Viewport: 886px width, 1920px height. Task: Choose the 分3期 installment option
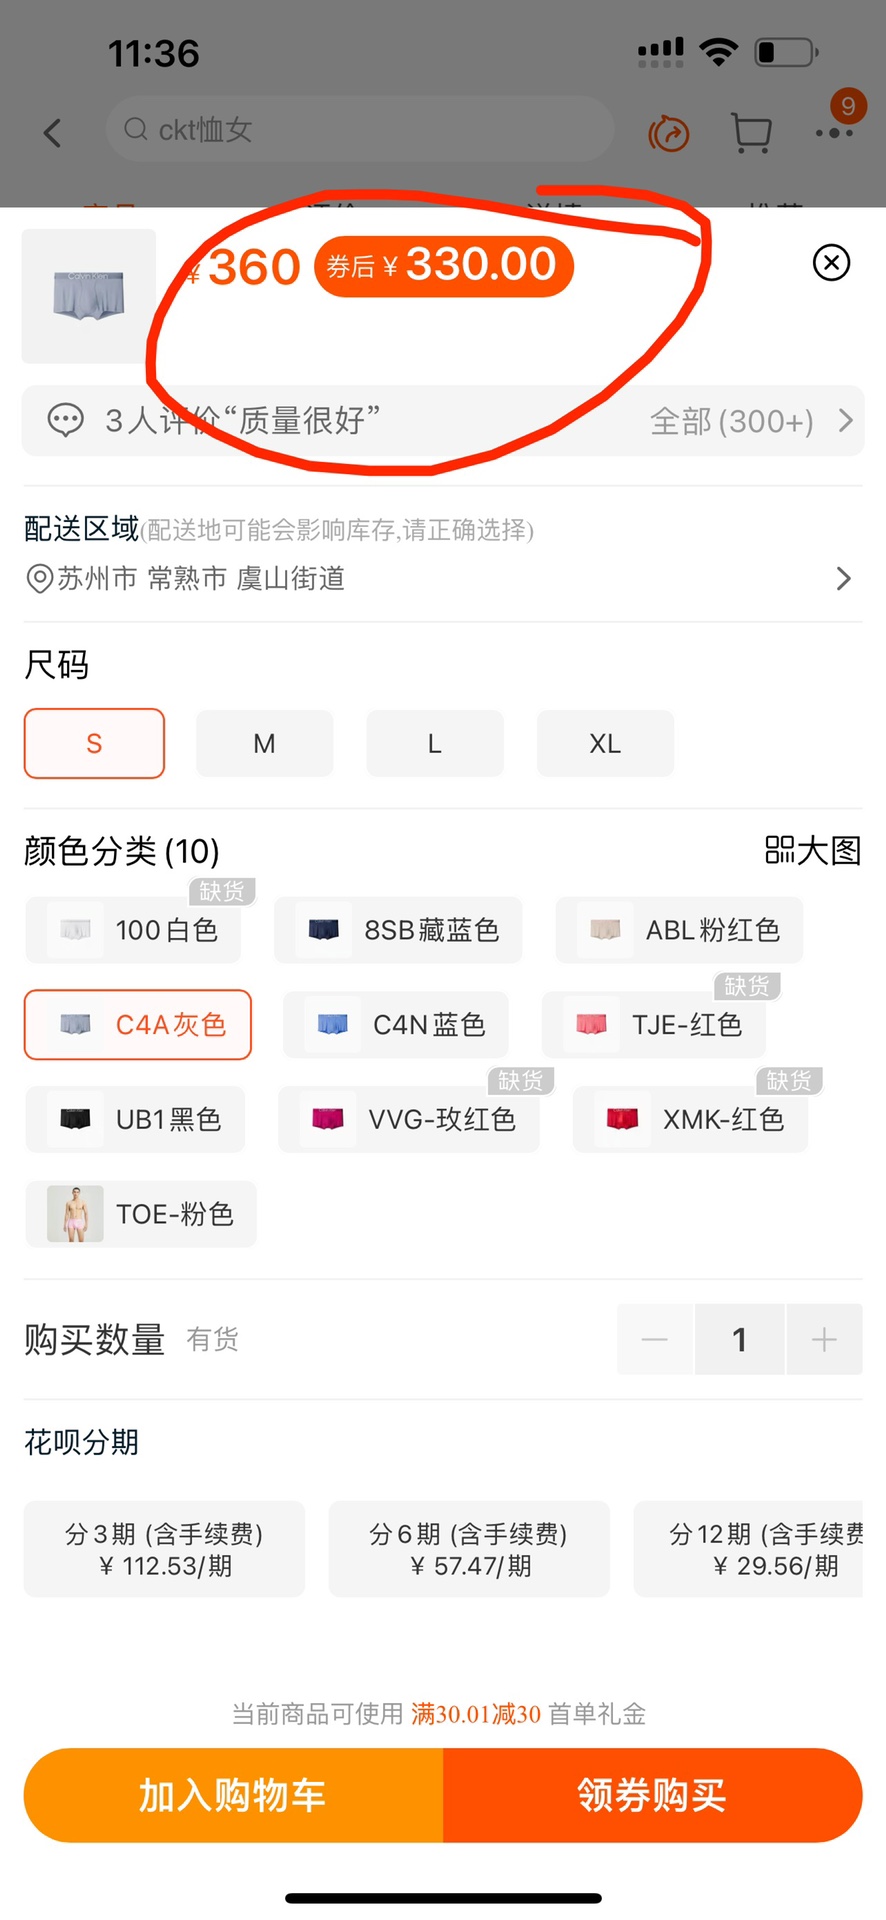pos(165,1549)
